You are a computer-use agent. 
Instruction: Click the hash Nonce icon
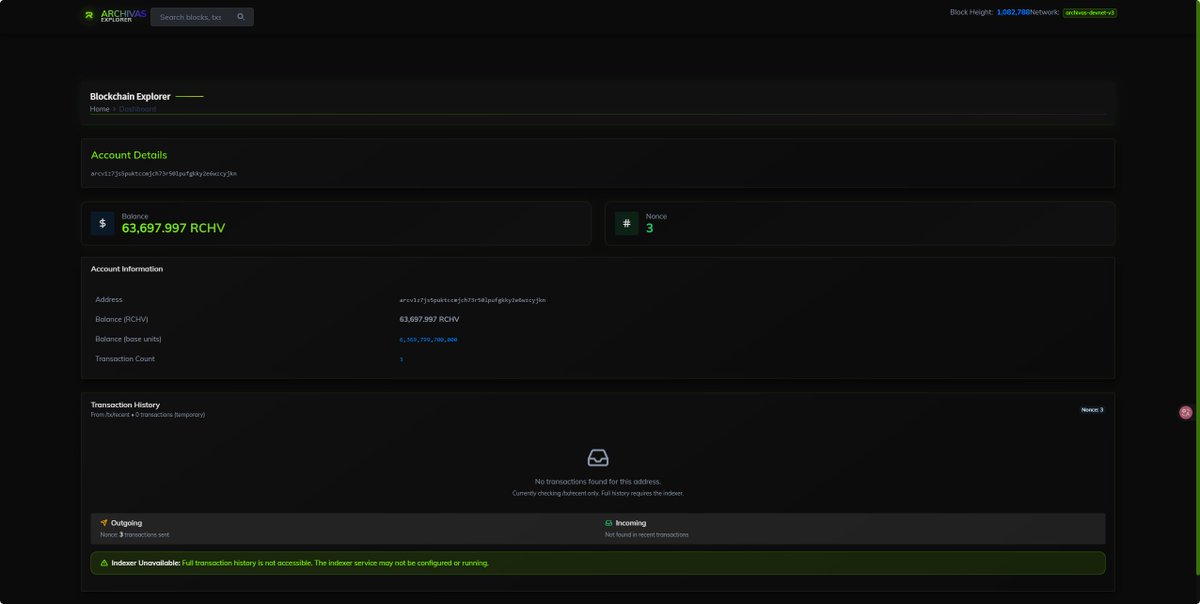tap(627, 223)
